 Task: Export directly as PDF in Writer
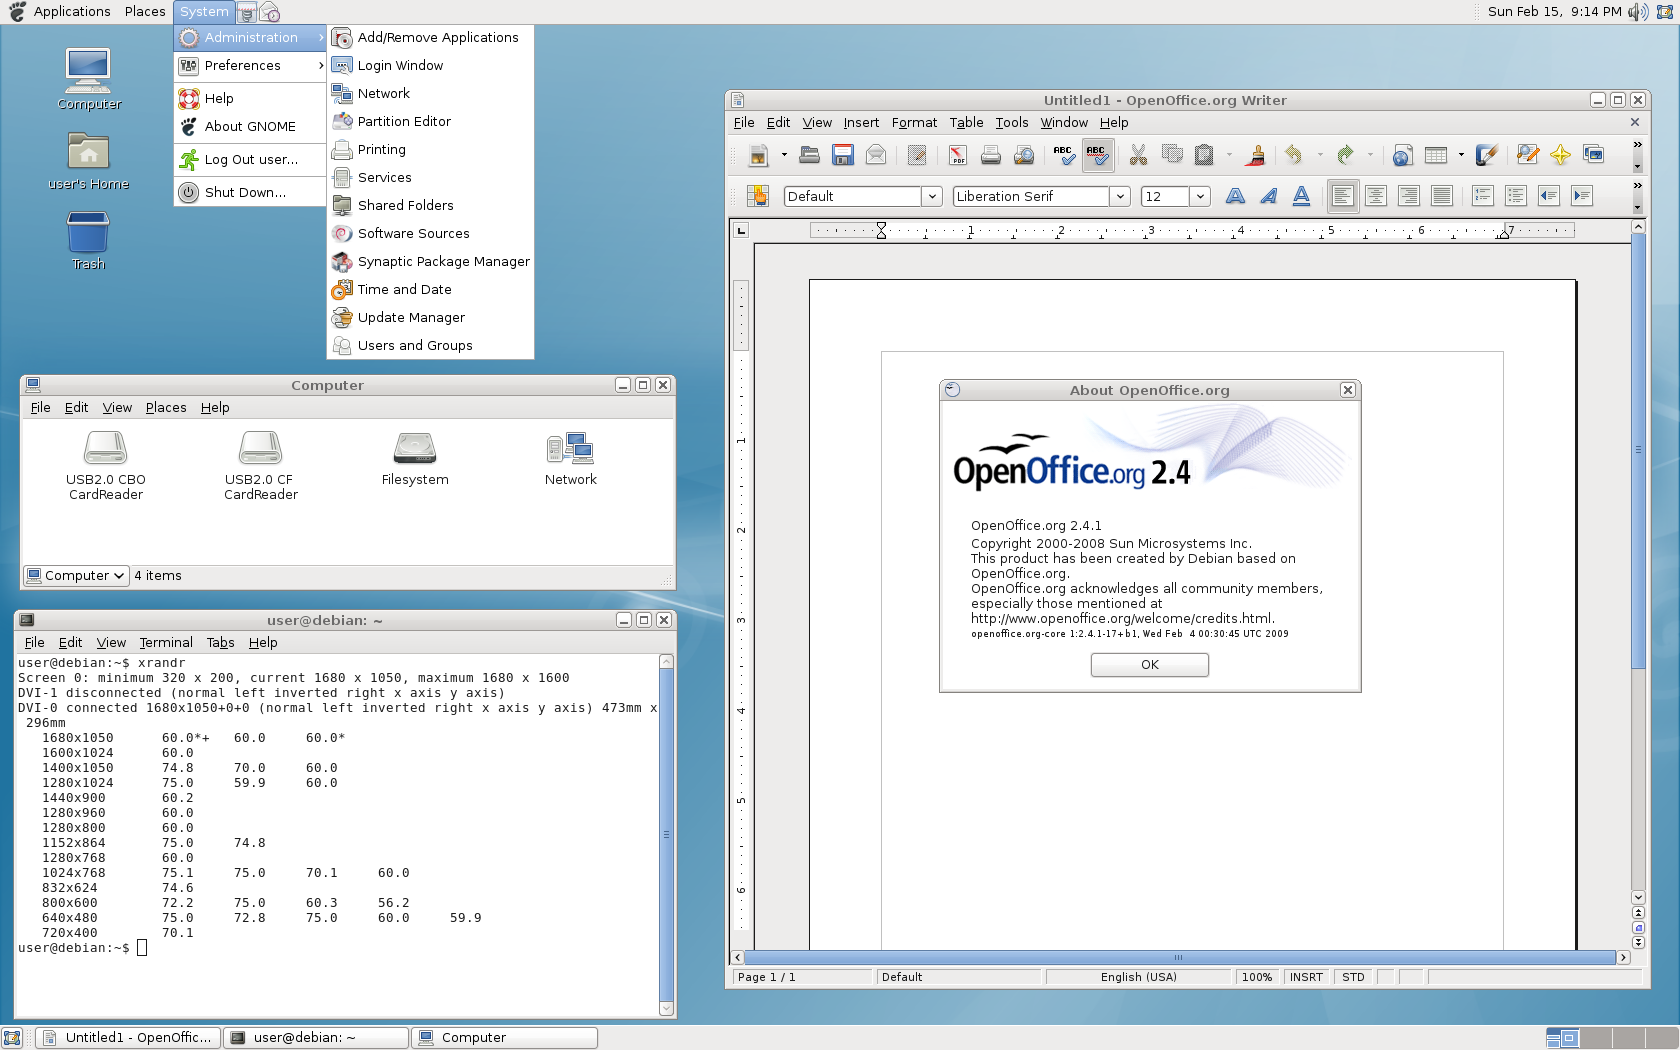click(x=958, y=155)
